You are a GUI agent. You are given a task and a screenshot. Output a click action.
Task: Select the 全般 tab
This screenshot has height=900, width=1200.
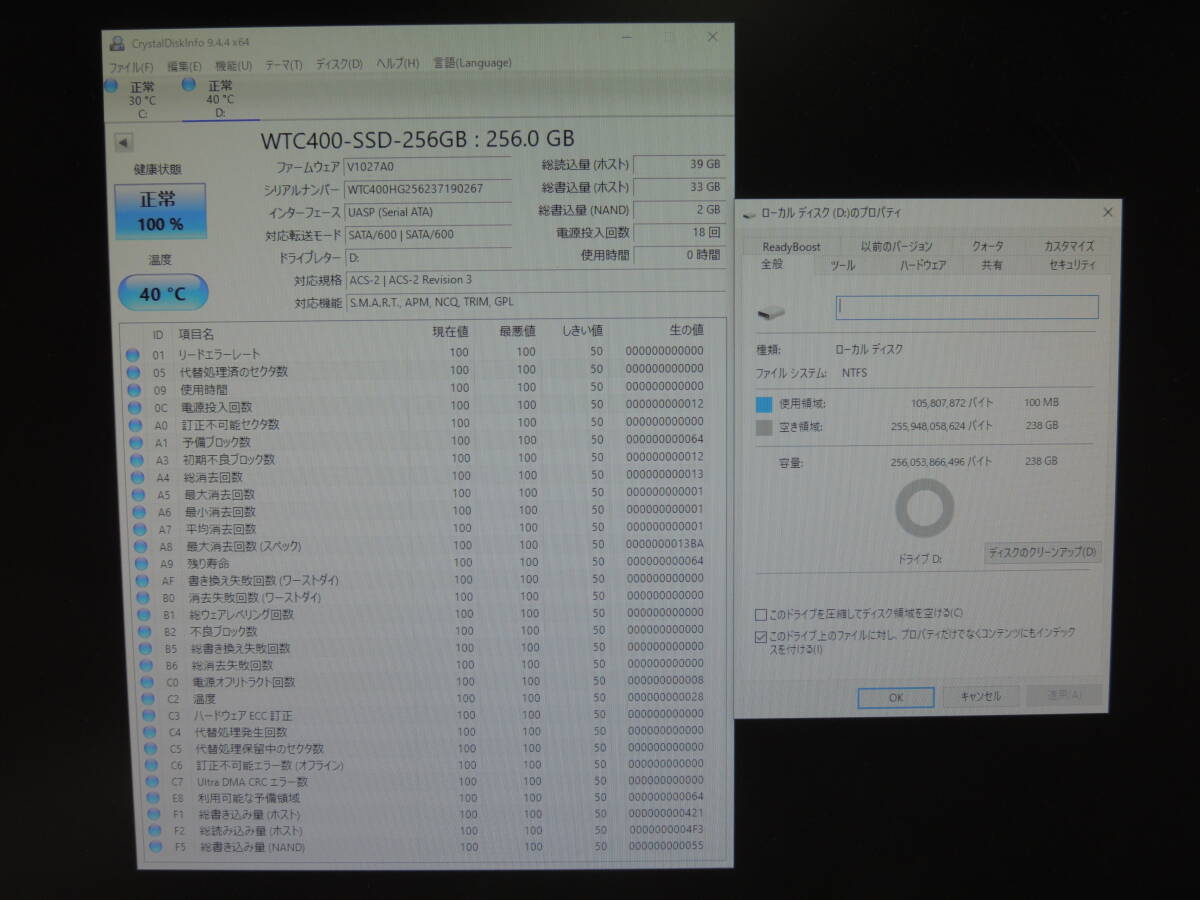[773, 264]
